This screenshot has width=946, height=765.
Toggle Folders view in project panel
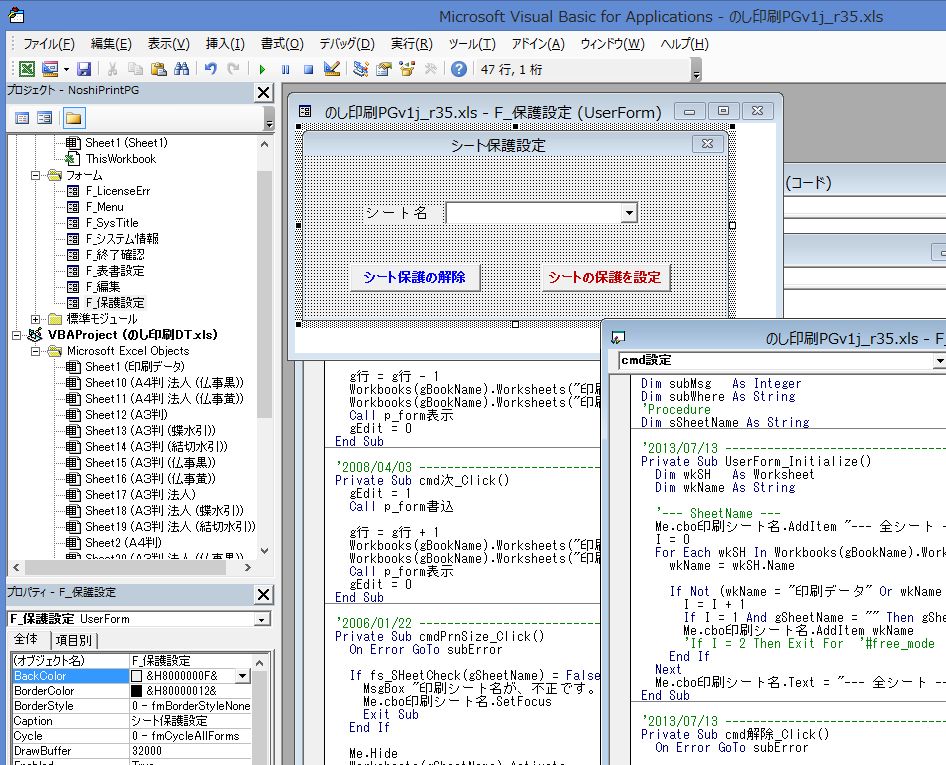74,118
